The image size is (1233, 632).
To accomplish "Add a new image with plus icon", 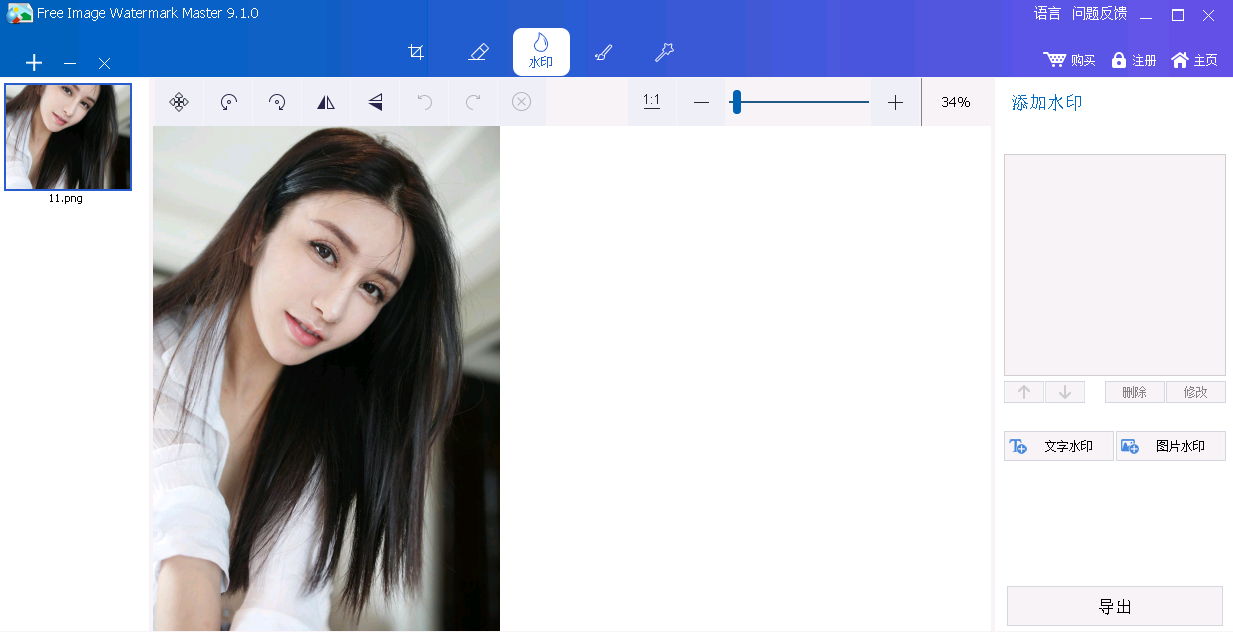I will tap(34, 63).
